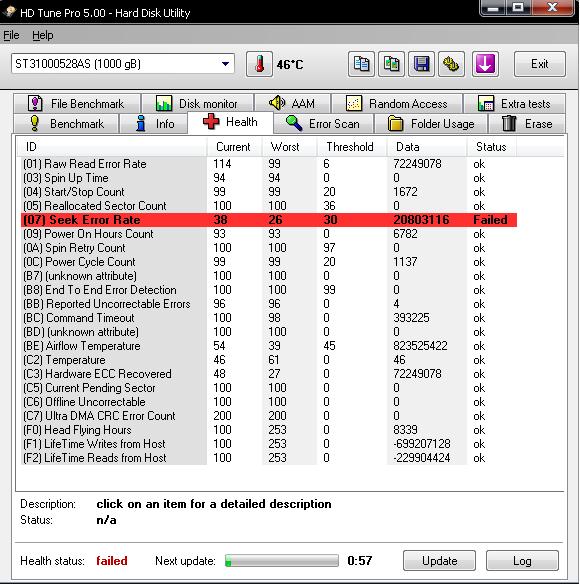Select the (C2) Temperature row
Screen dimensions: 580x584
coord(269,360)
